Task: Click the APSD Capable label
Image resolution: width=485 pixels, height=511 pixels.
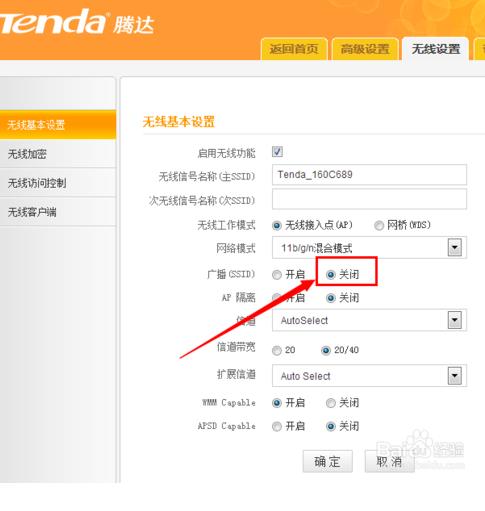Action: (226, 426)
